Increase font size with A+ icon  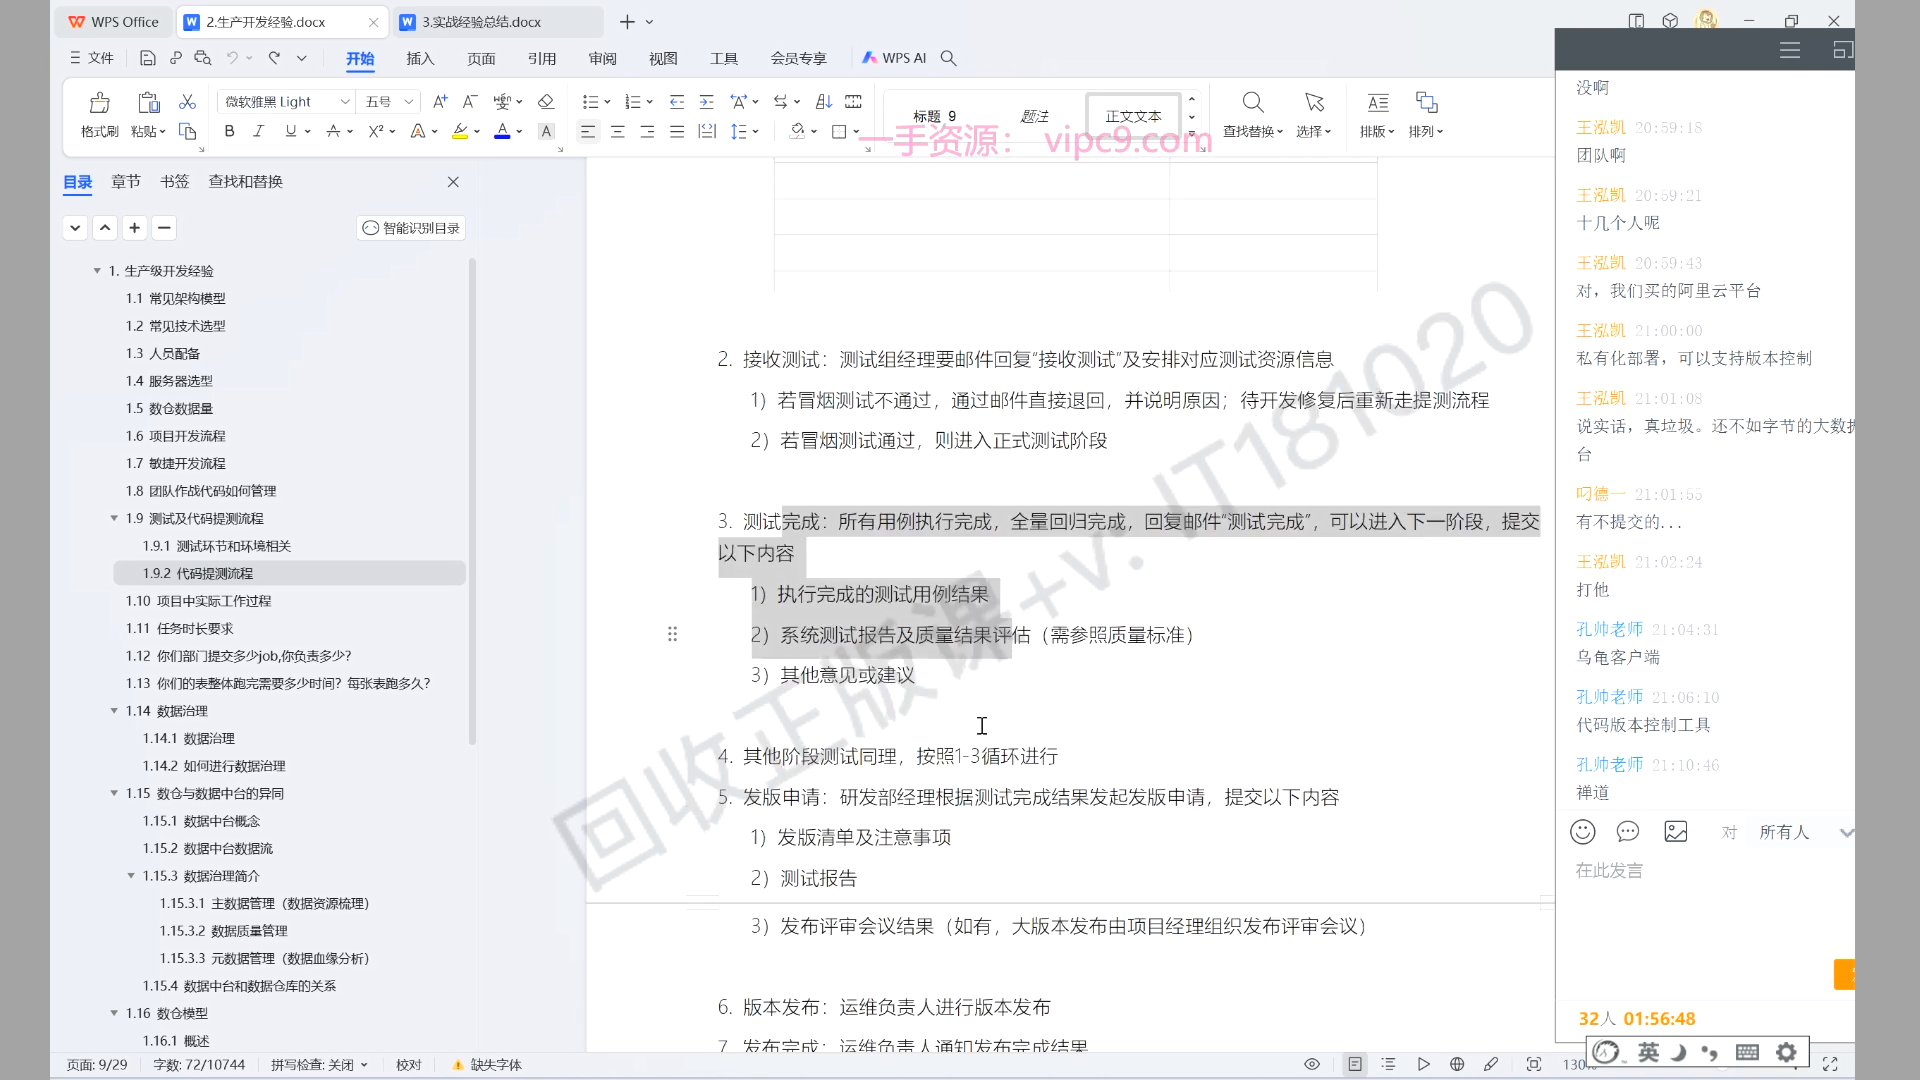(x=440, y=102)
